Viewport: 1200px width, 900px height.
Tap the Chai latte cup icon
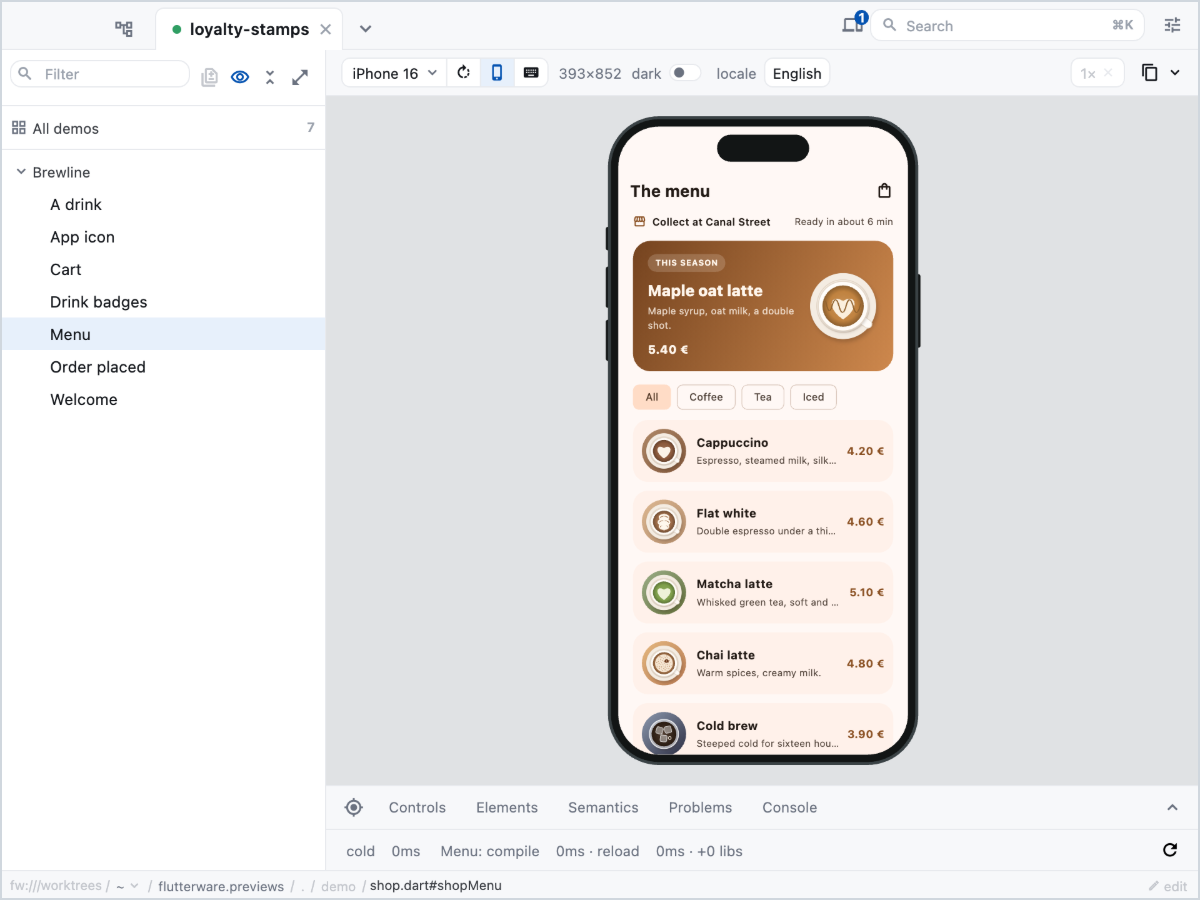663,664
